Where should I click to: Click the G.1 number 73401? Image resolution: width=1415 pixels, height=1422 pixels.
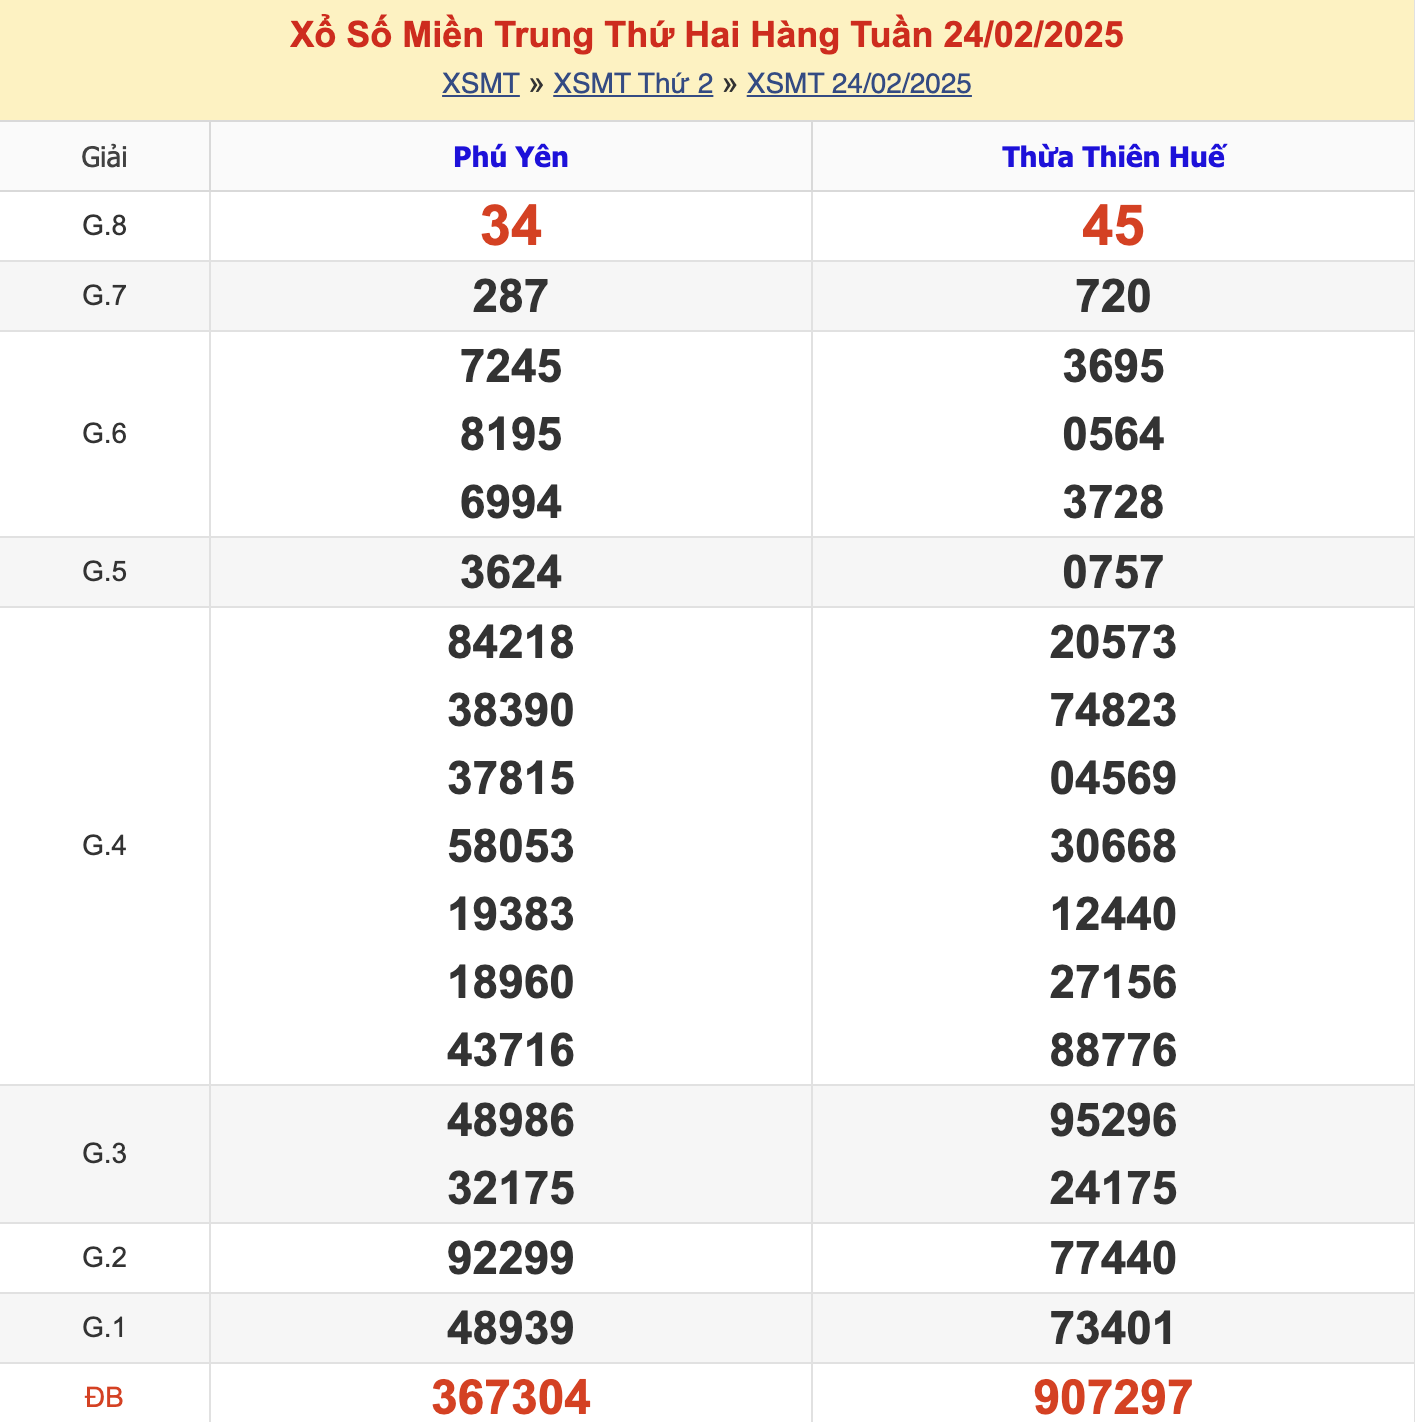point(1113,1328)
